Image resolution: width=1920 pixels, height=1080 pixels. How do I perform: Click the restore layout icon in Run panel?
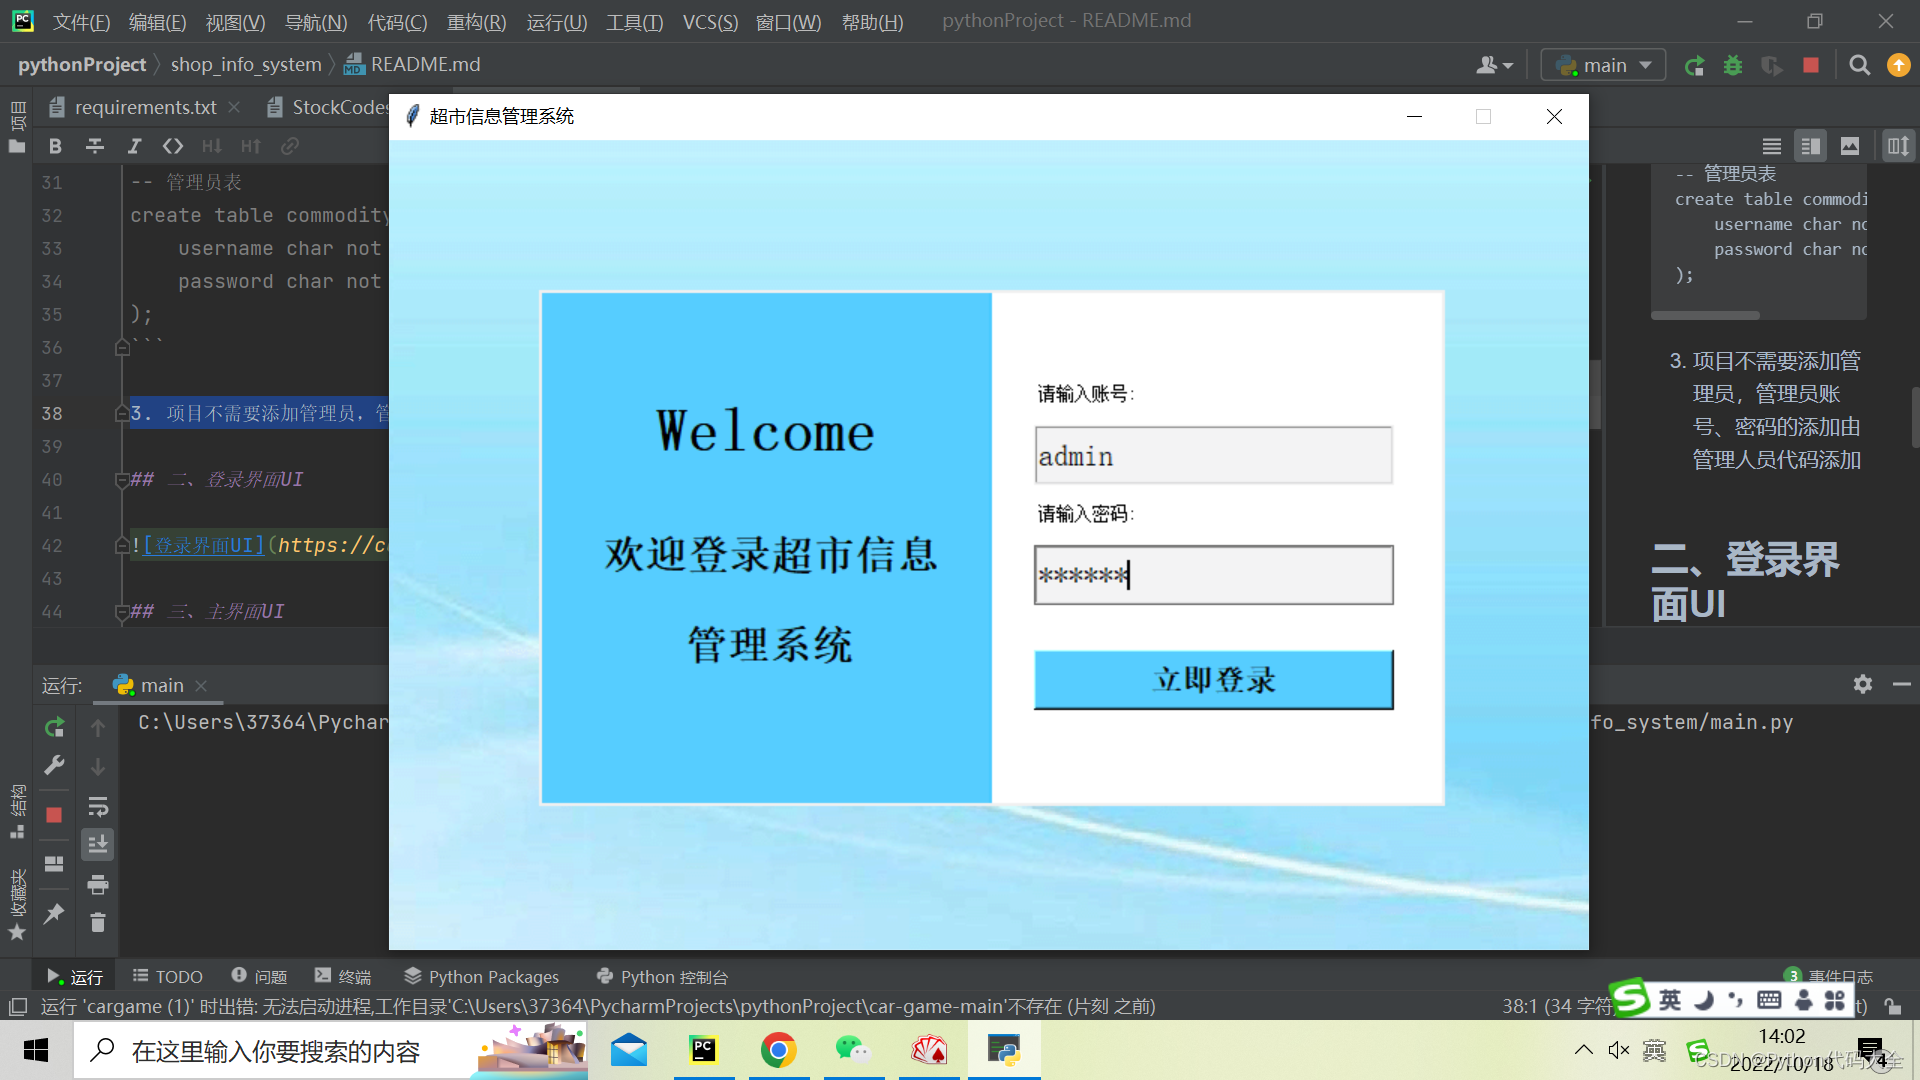tap(55, 864)
